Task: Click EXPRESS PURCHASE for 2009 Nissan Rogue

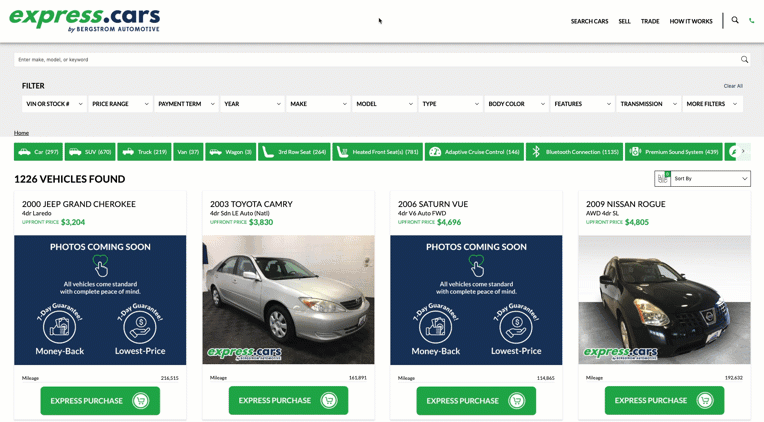Action: [x=664, y=401]
